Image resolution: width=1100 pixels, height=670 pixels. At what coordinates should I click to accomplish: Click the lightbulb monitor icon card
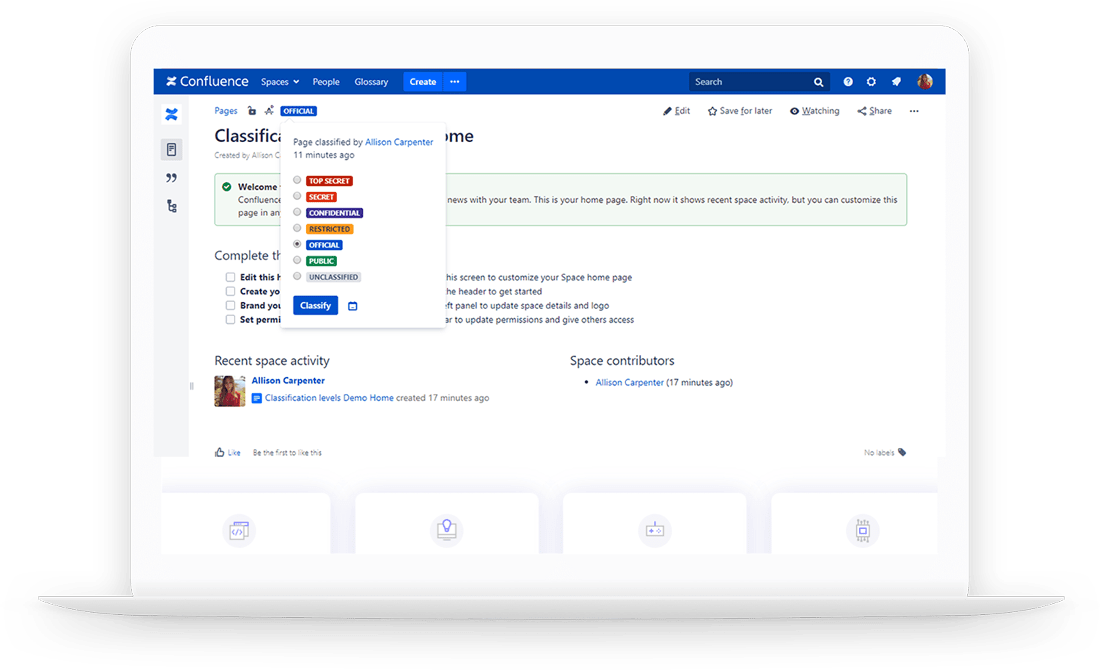coord(447,530)
